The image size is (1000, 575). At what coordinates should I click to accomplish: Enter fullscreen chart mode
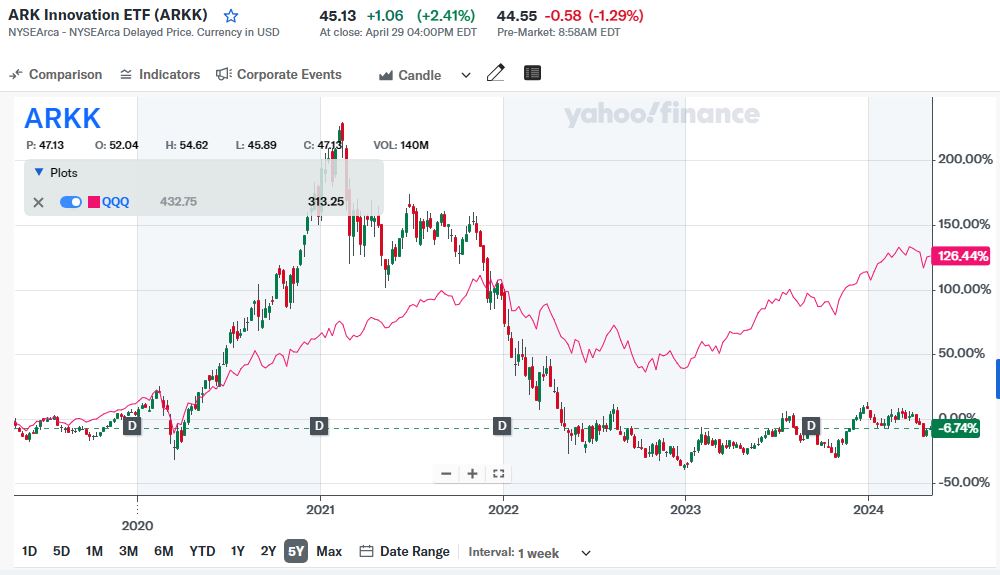[x=499, y=474]
